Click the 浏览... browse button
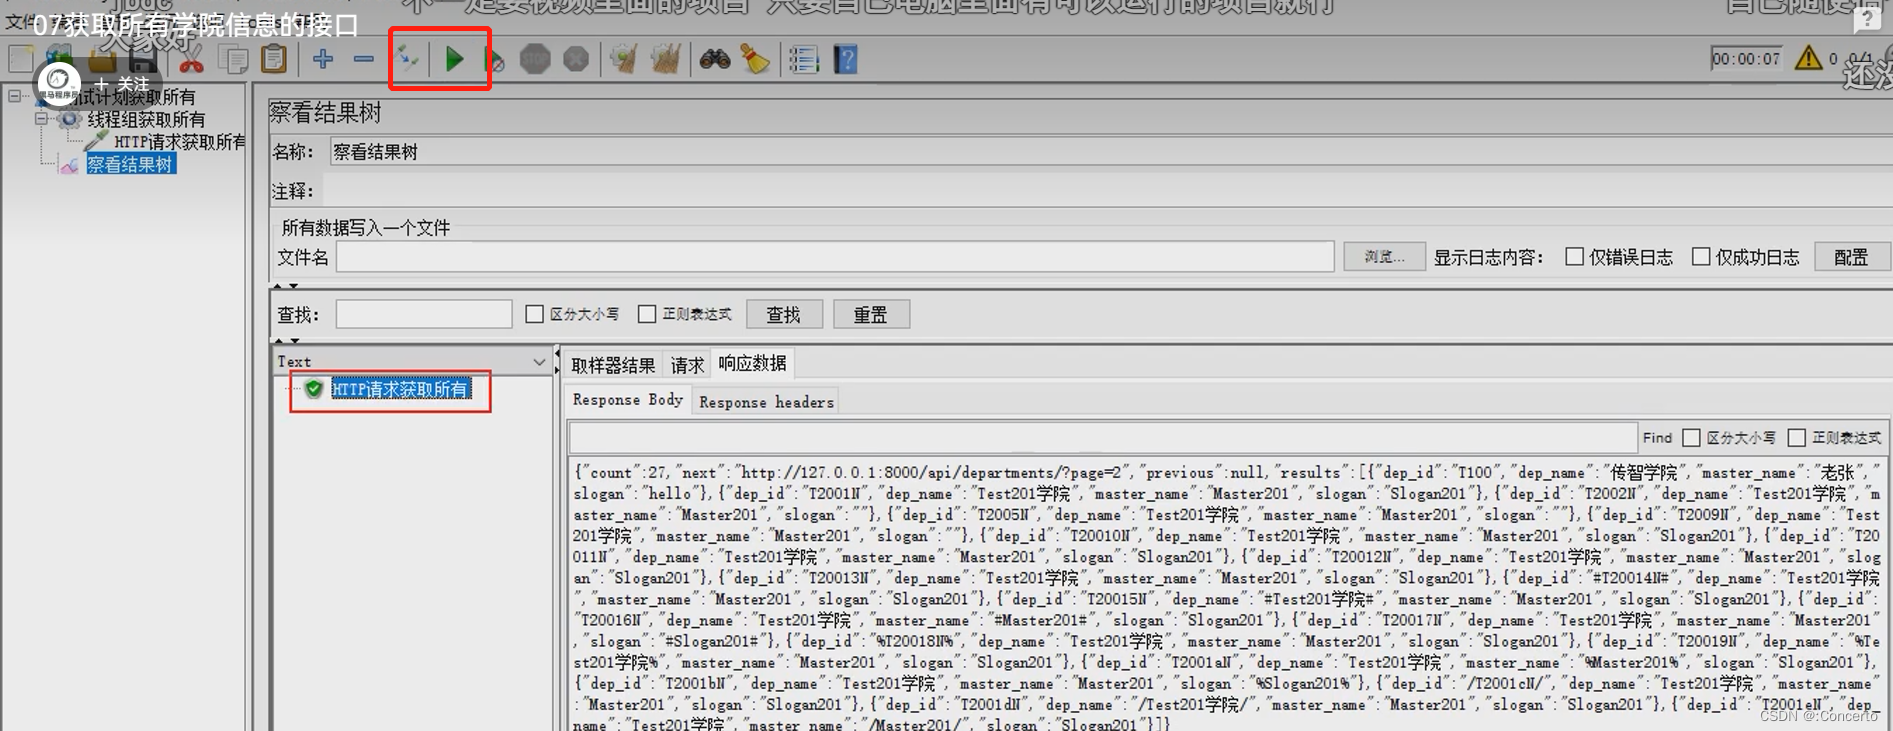This screenshot has width=1893, height=731. point(1384,257)
